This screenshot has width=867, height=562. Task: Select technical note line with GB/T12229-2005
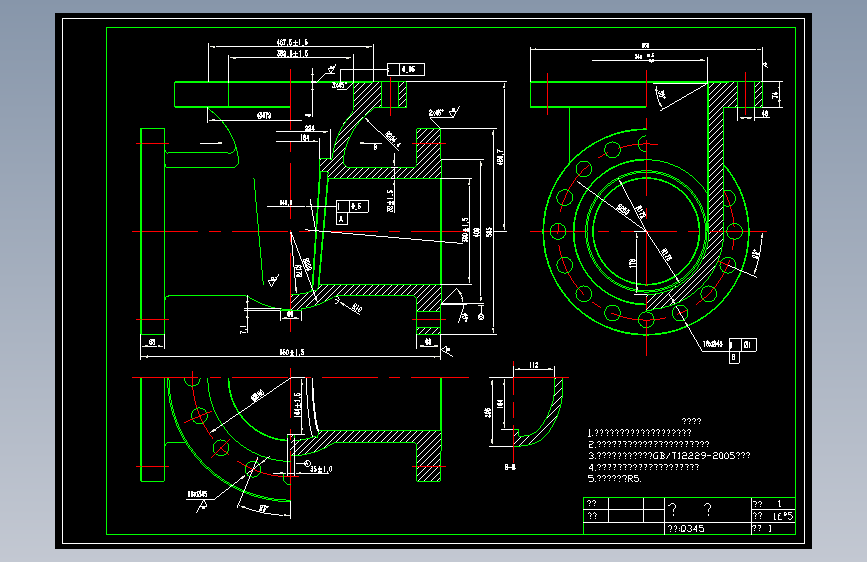coord(669,456)
